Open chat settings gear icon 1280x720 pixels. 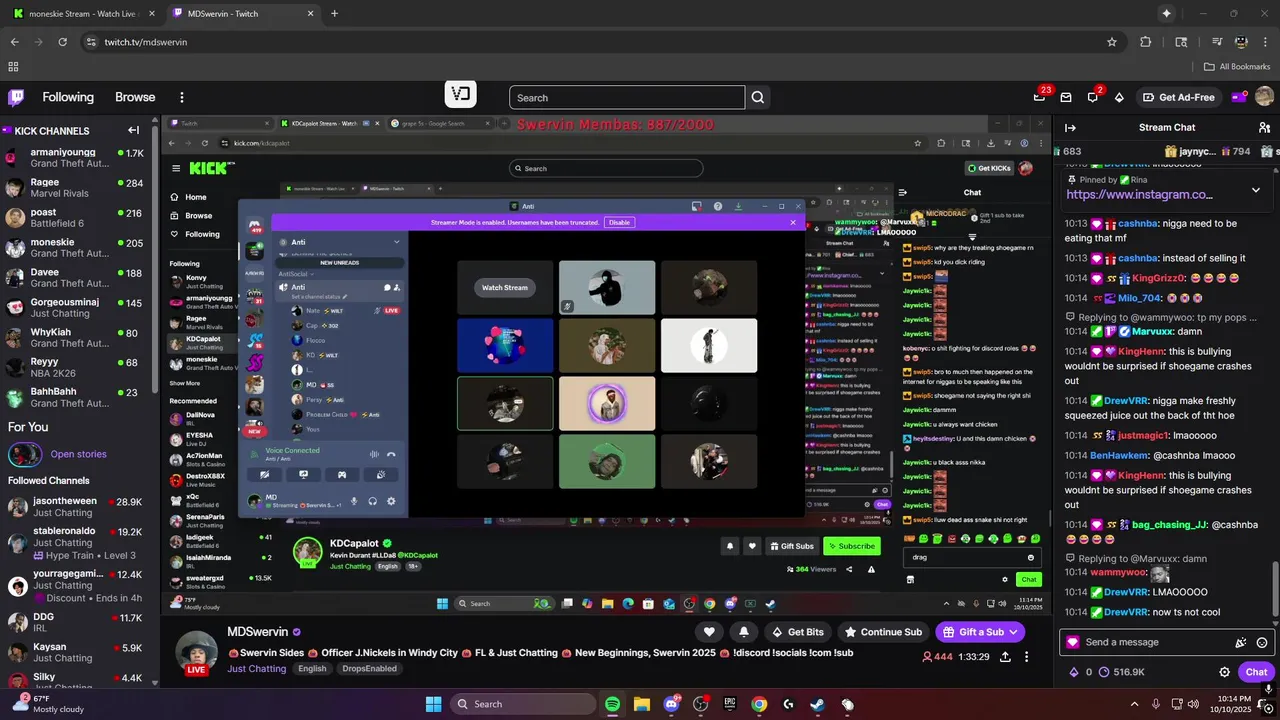coord(1224,672)
